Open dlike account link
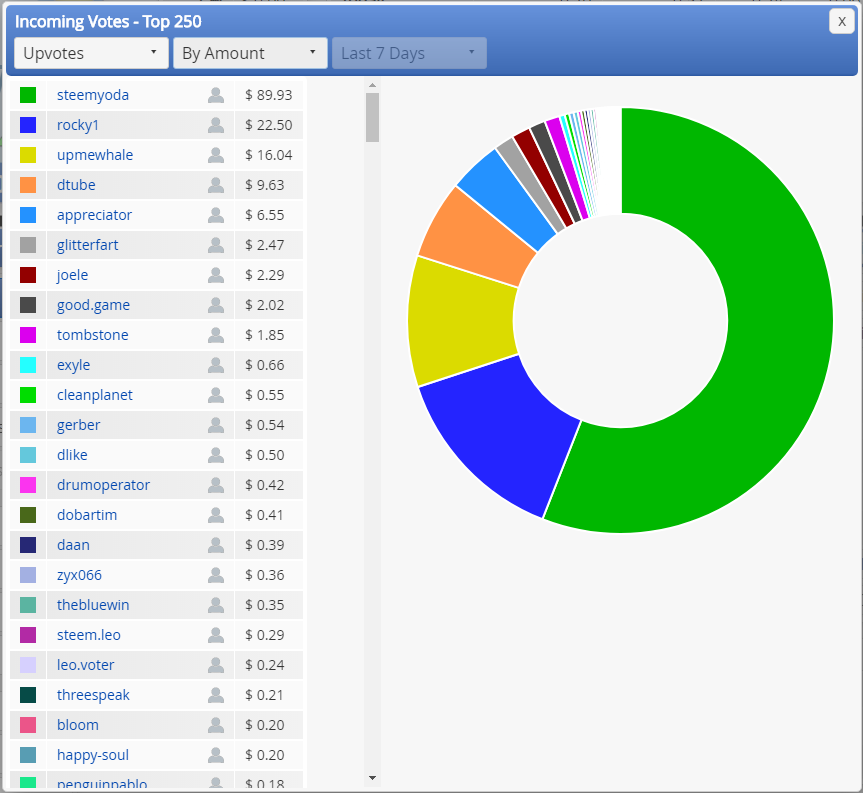 (x=72, y=455)
